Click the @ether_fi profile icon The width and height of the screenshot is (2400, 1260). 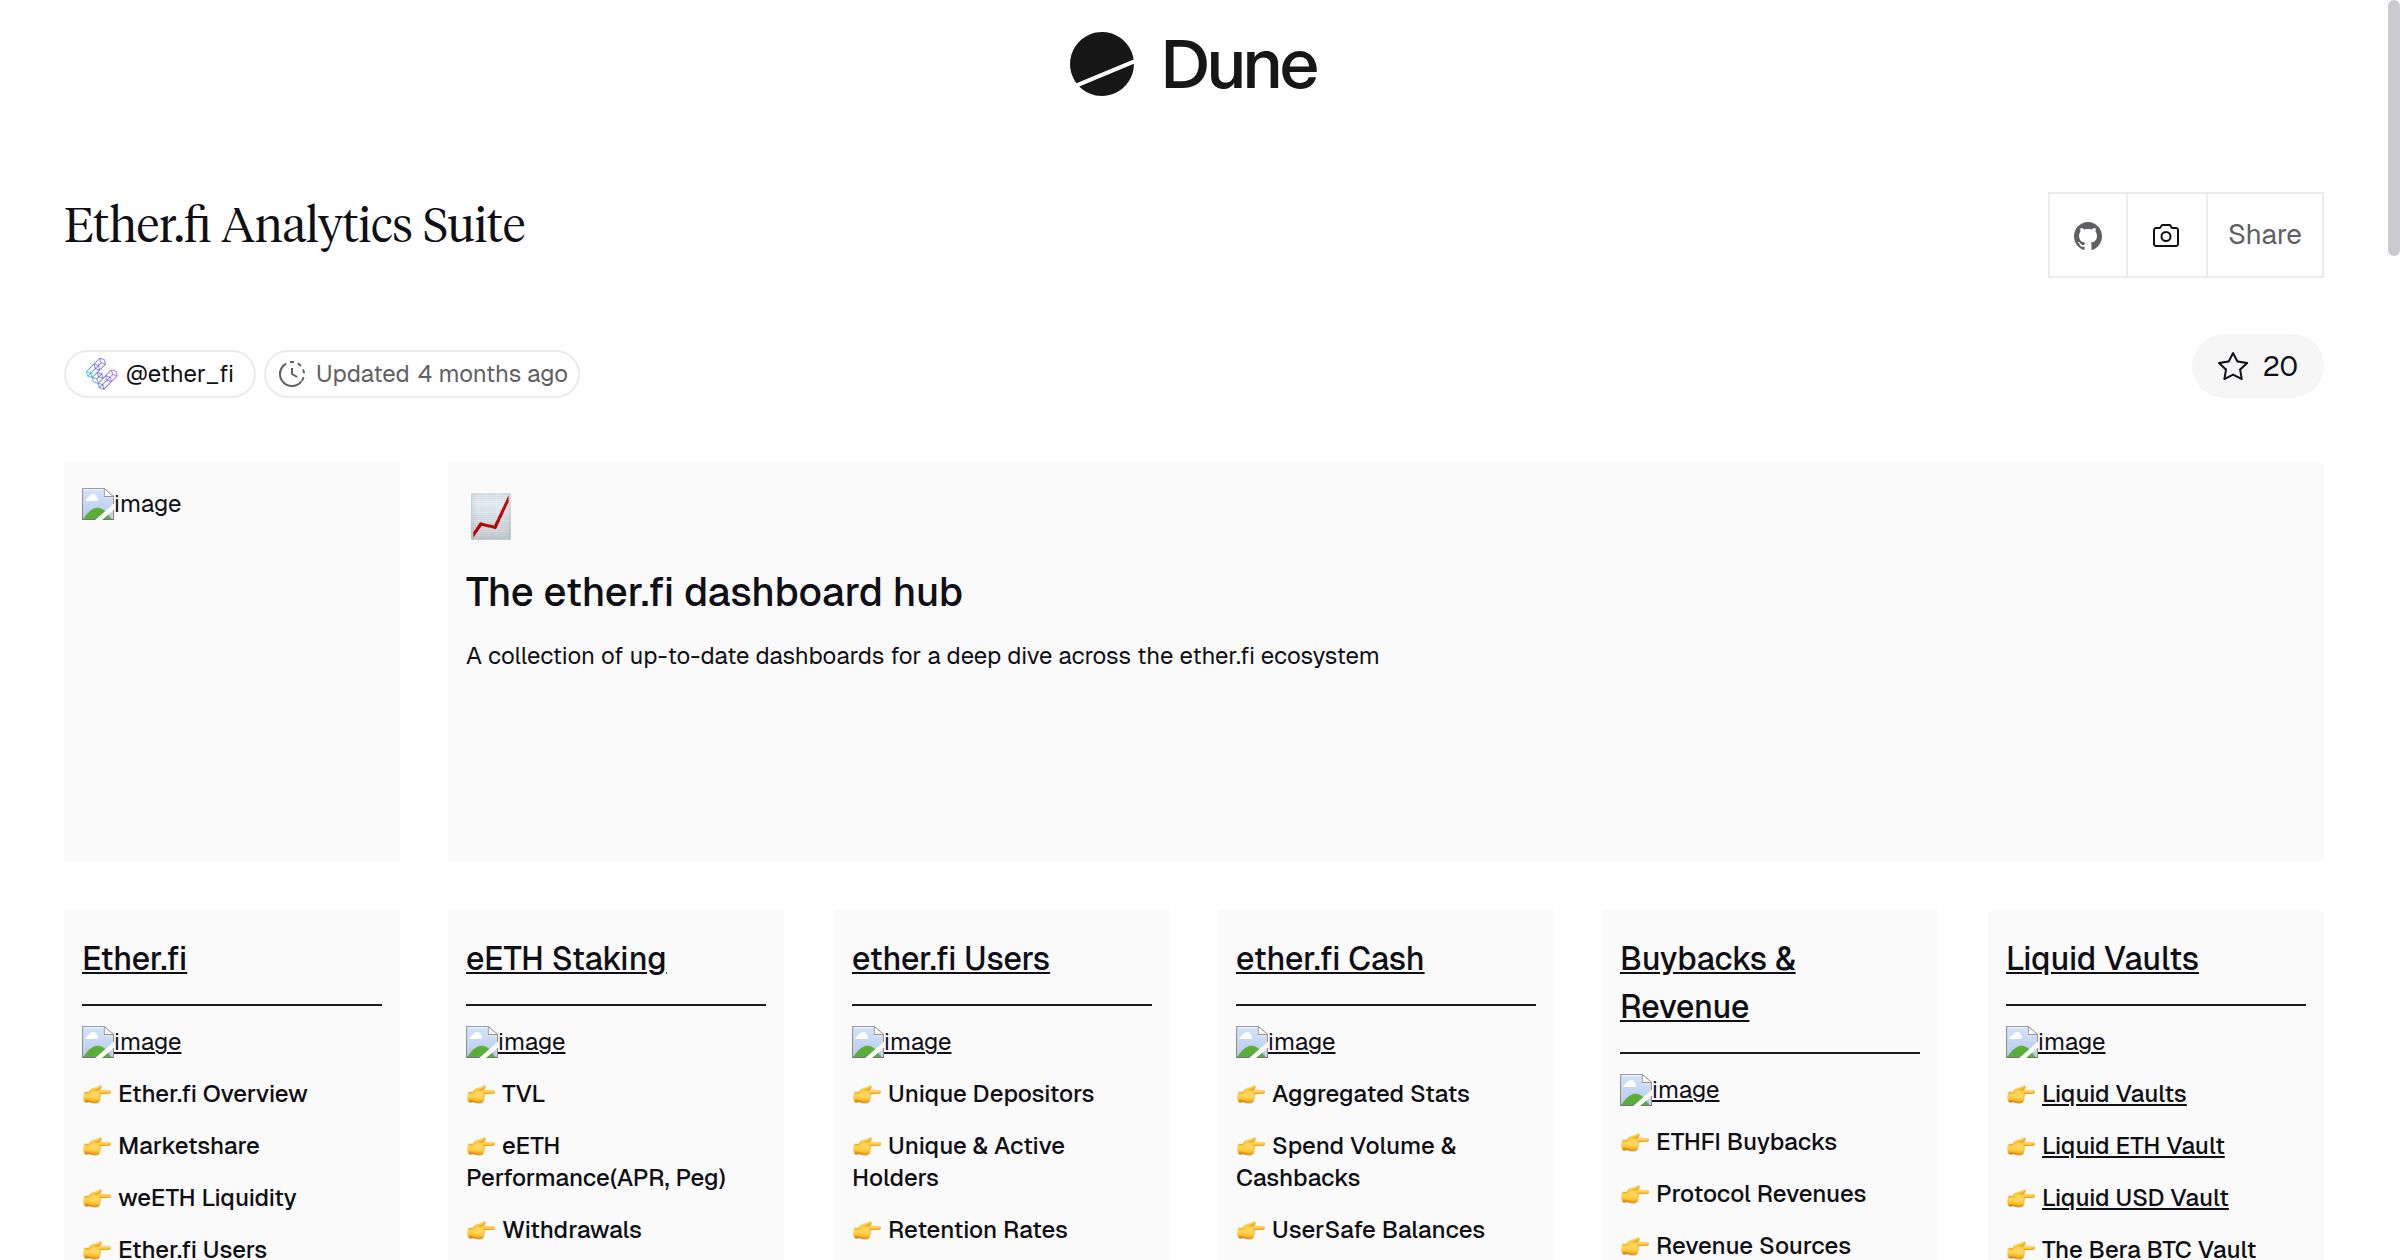[101, 373]
